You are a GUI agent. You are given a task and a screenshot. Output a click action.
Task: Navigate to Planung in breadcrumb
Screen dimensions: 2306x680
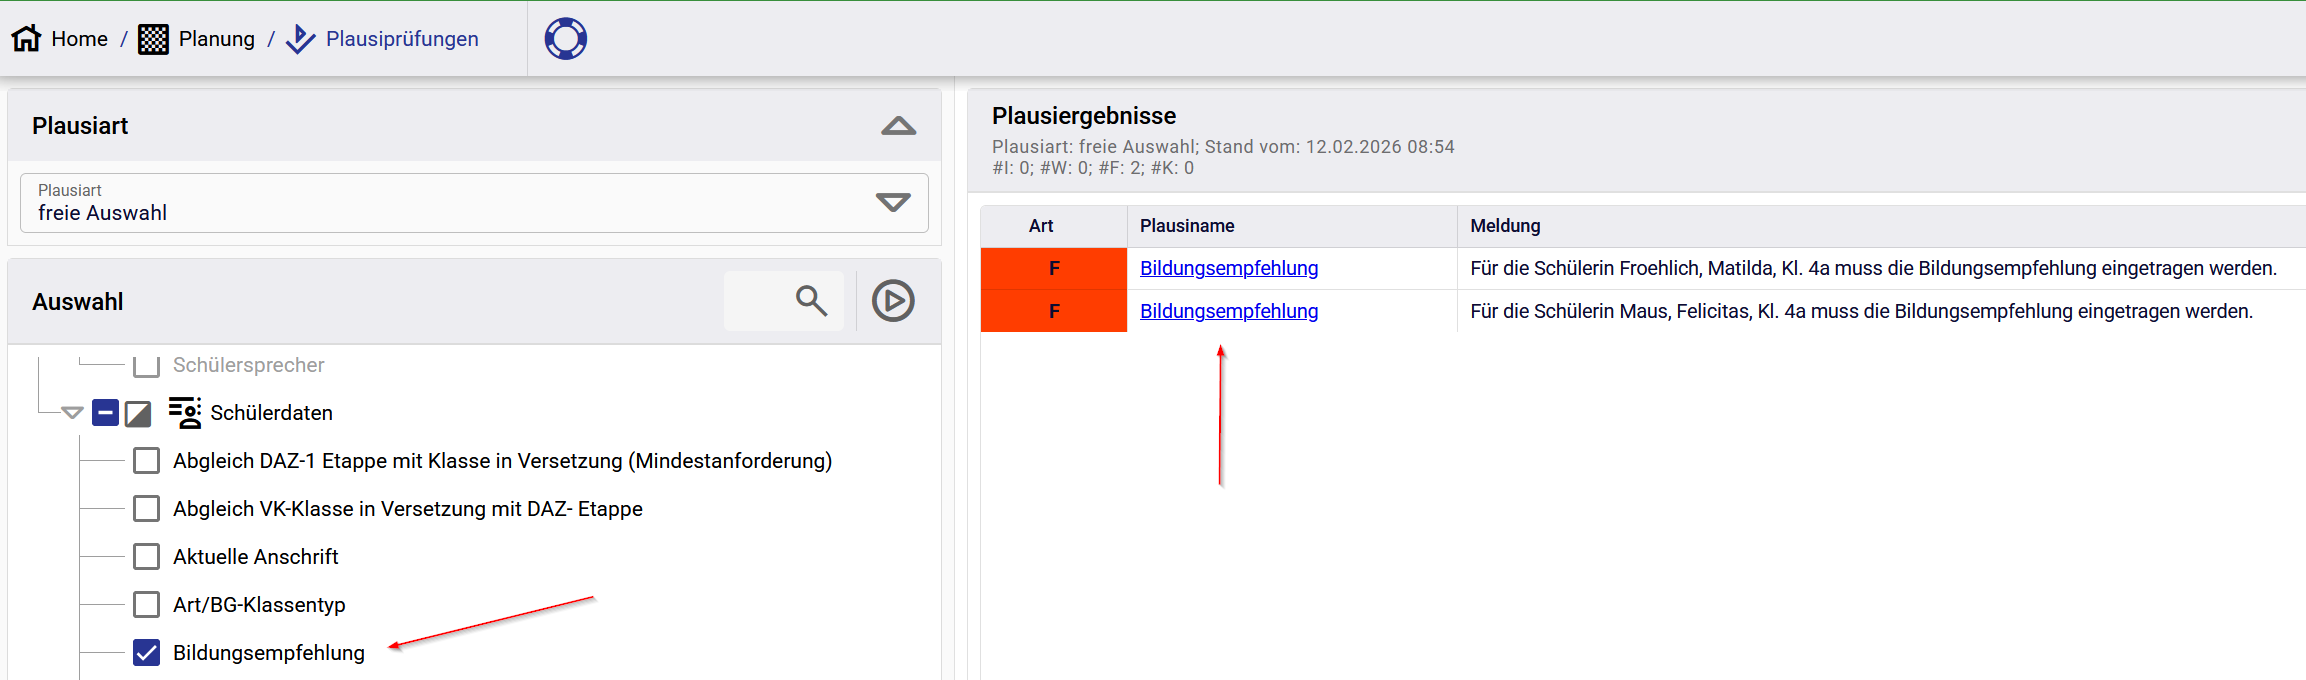[x=216, y=39]
